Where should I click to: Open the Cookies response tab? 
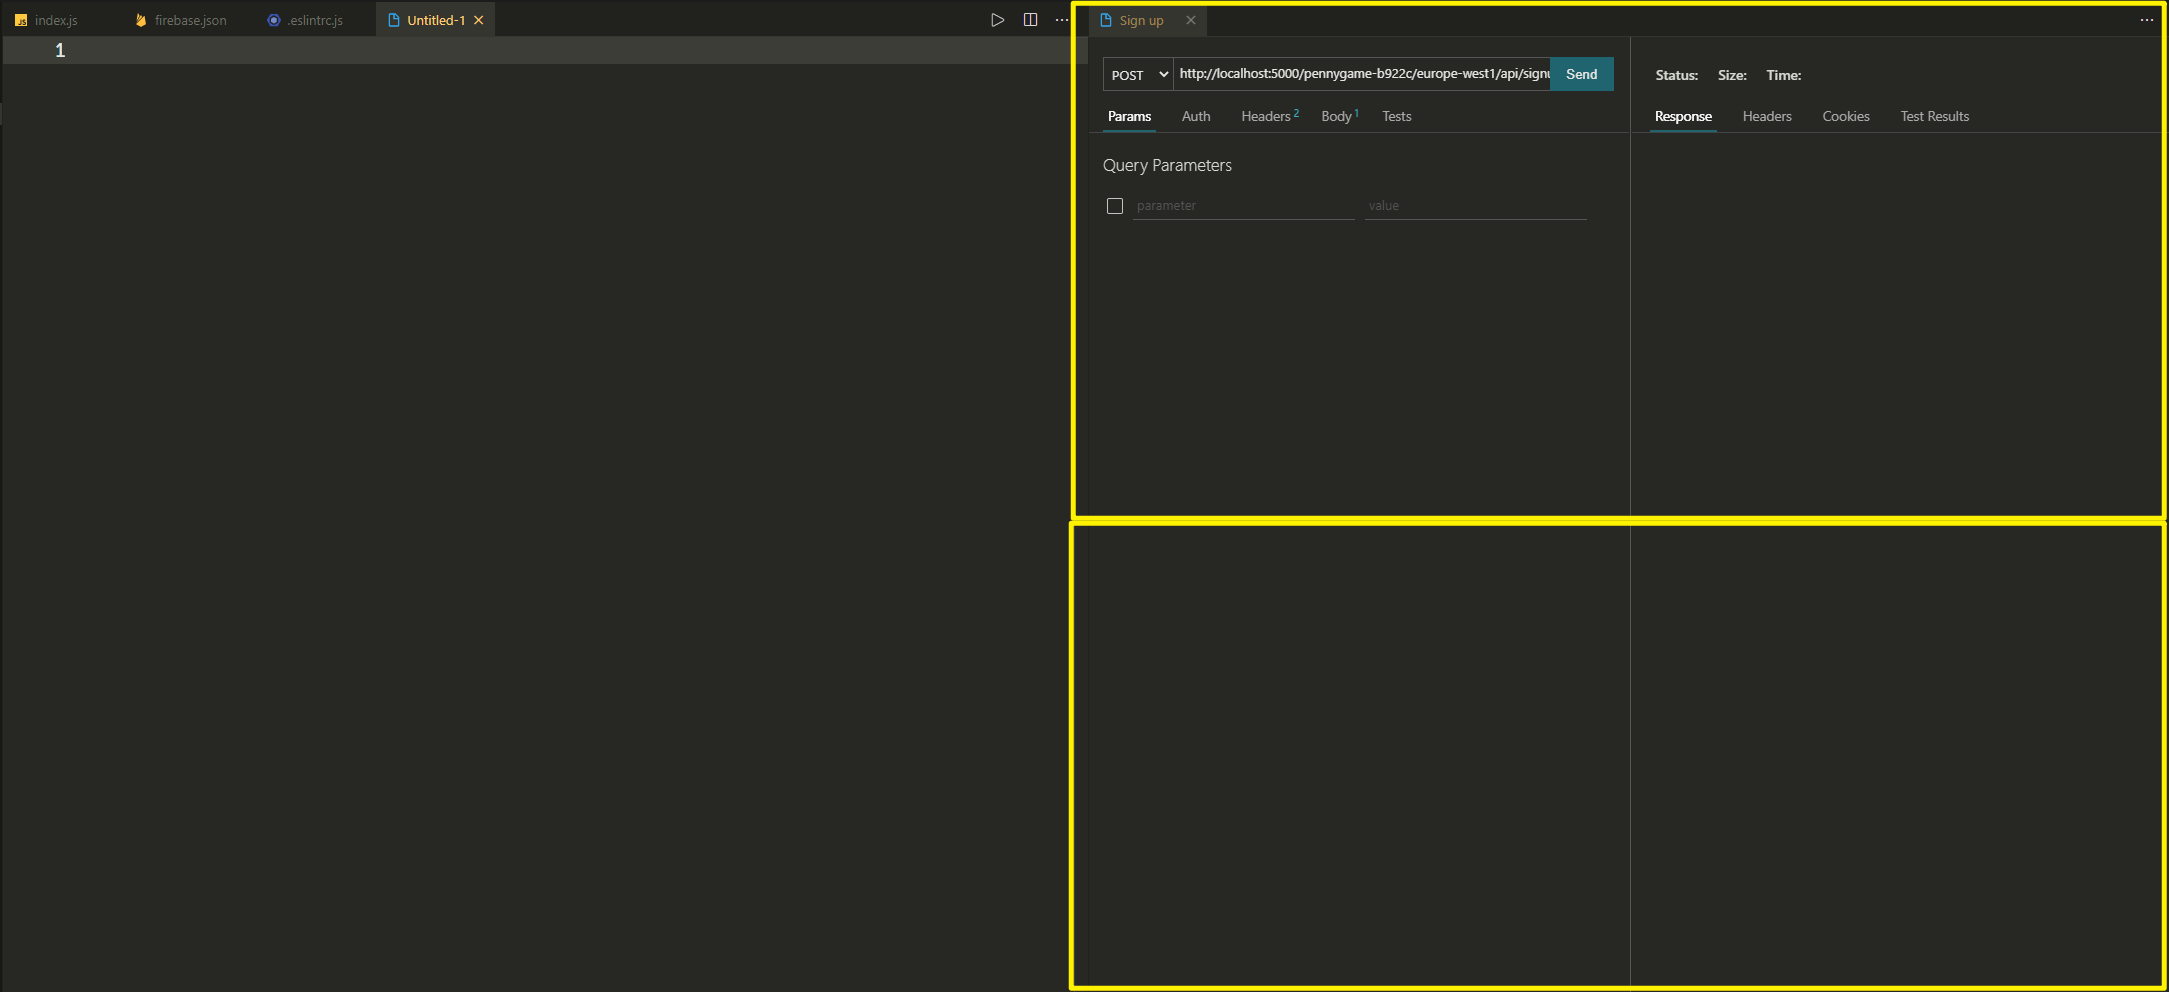(1846, 116)
